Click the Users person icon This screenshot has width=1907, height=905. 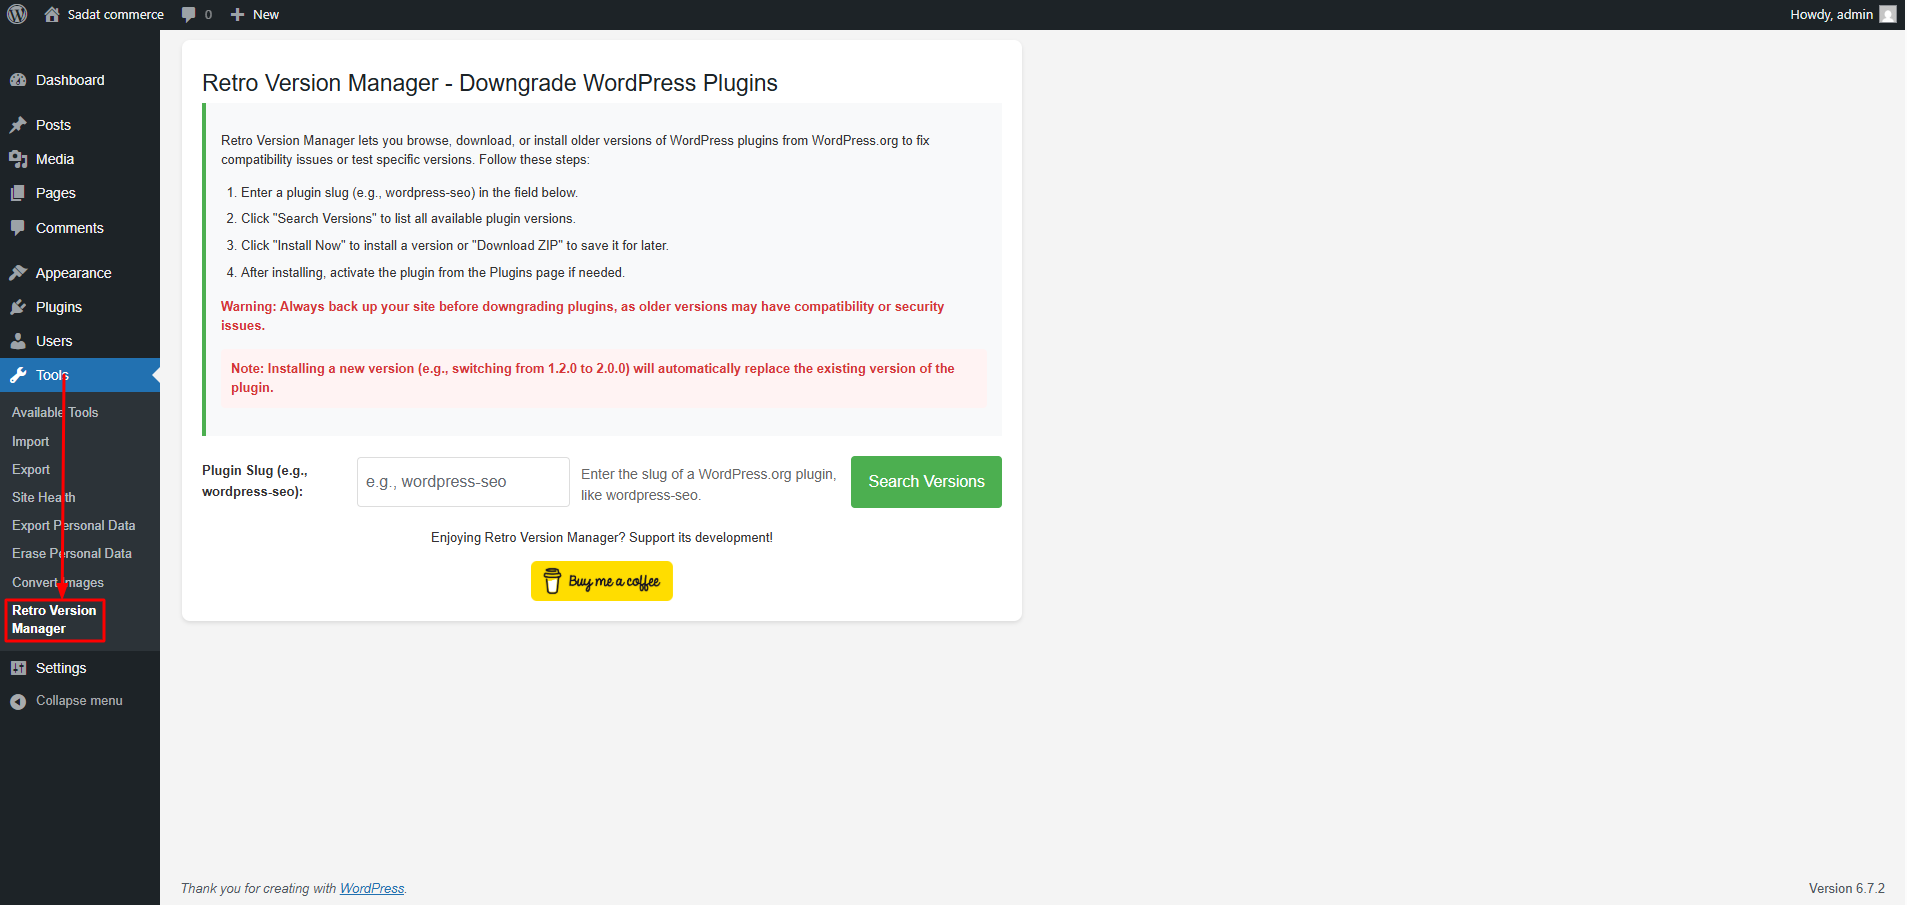click(18, 341)
